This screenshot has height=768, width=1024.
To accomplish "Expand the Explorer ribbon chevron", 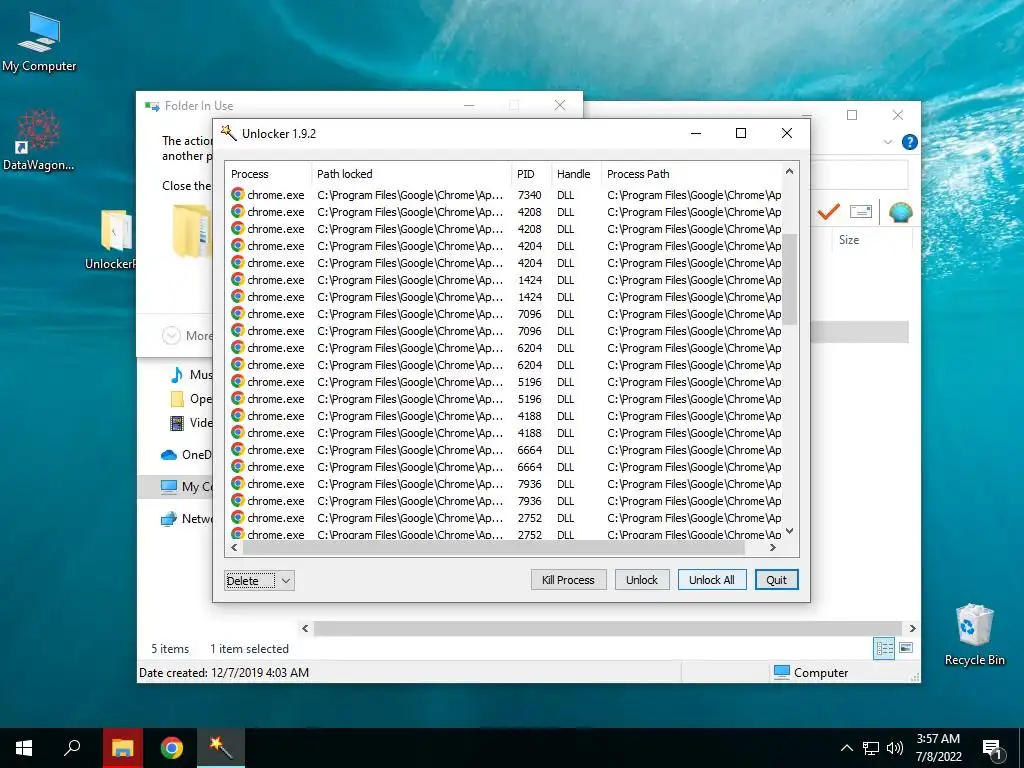I will [x=888, y=142].
